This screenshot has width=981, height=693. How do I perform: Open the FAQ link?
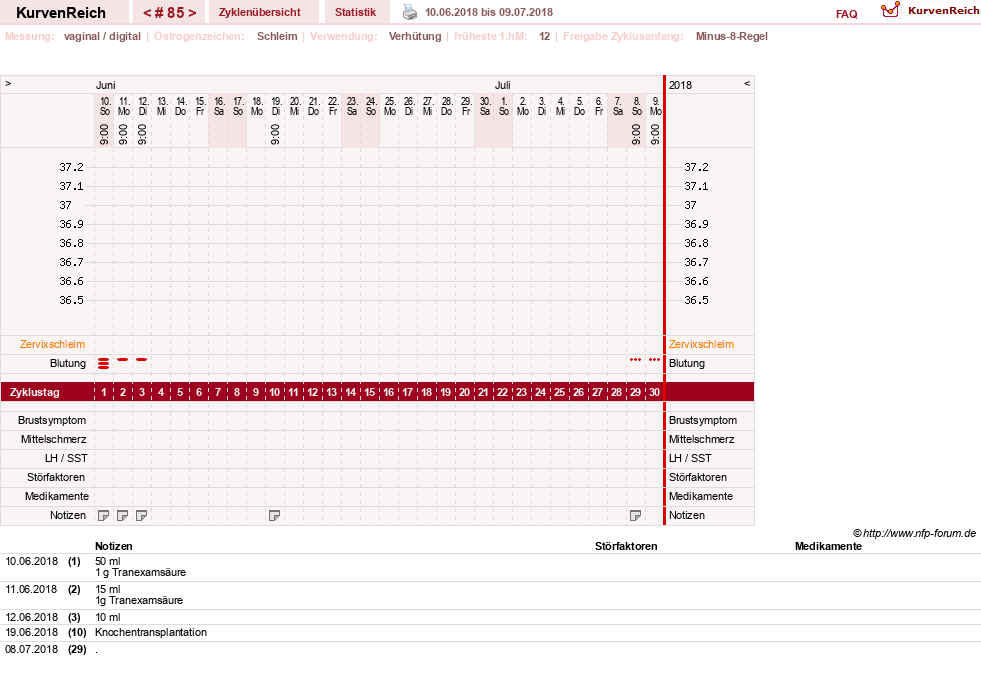(846, 14)
